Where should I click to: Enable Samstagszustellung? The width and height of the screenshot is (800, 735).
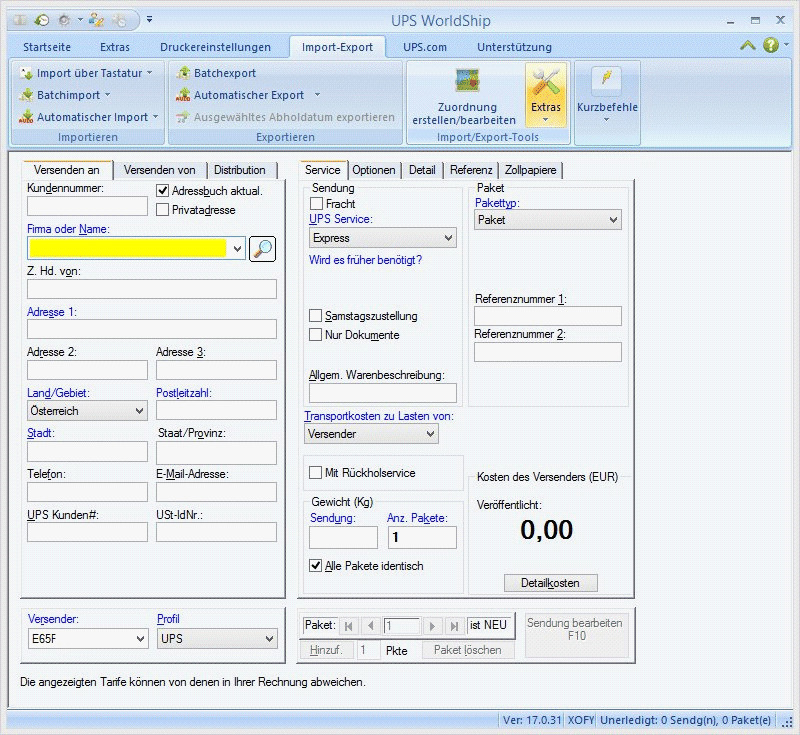tap(315, 316)
